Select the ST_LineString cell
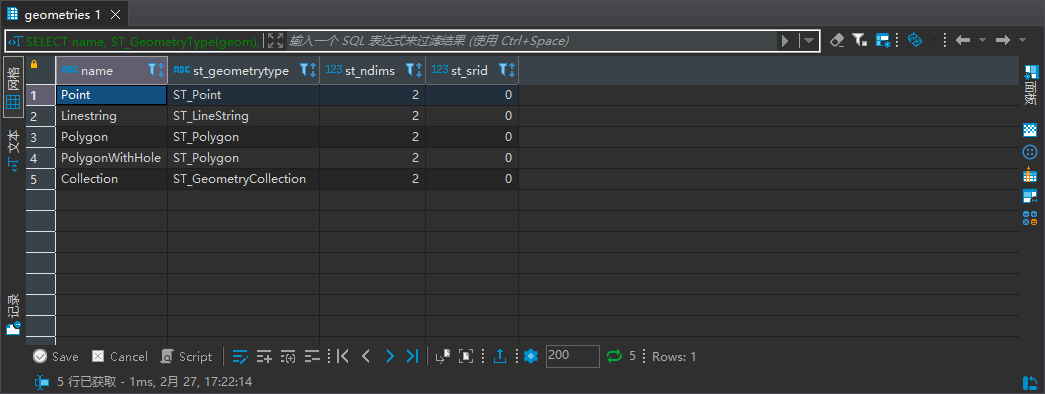1045x394 pixels. [x=243, y=116]
